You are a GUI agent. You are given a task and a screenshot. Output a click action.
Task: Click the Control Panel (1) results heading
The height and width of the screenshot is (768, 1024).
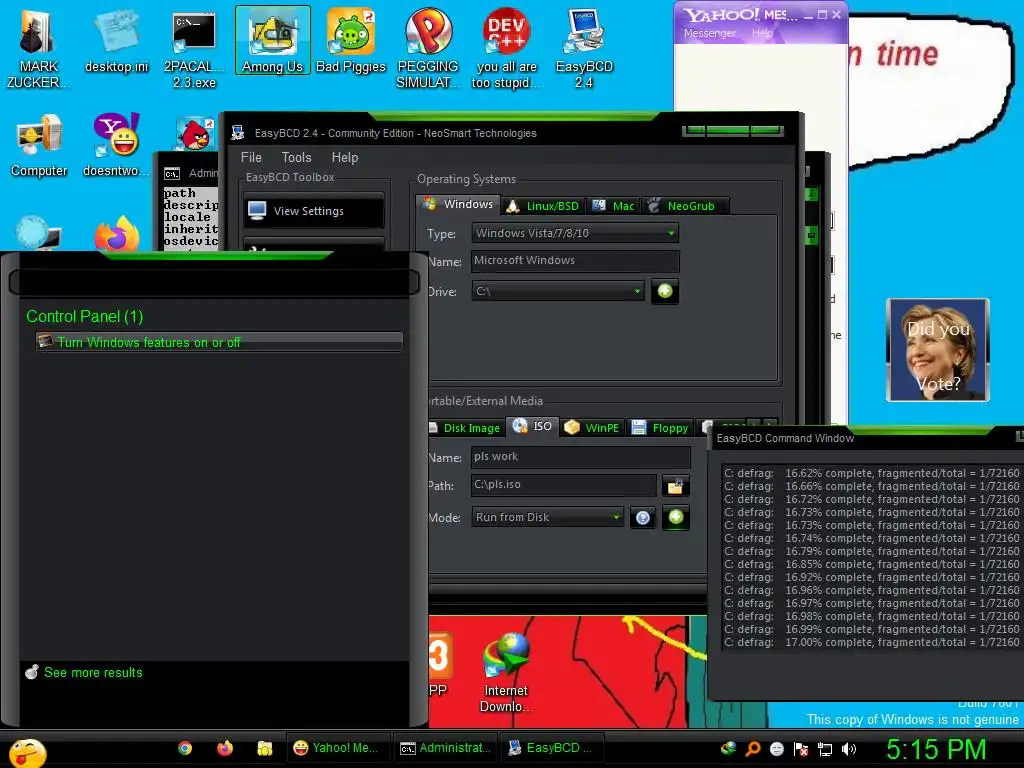tap(84, 317)
